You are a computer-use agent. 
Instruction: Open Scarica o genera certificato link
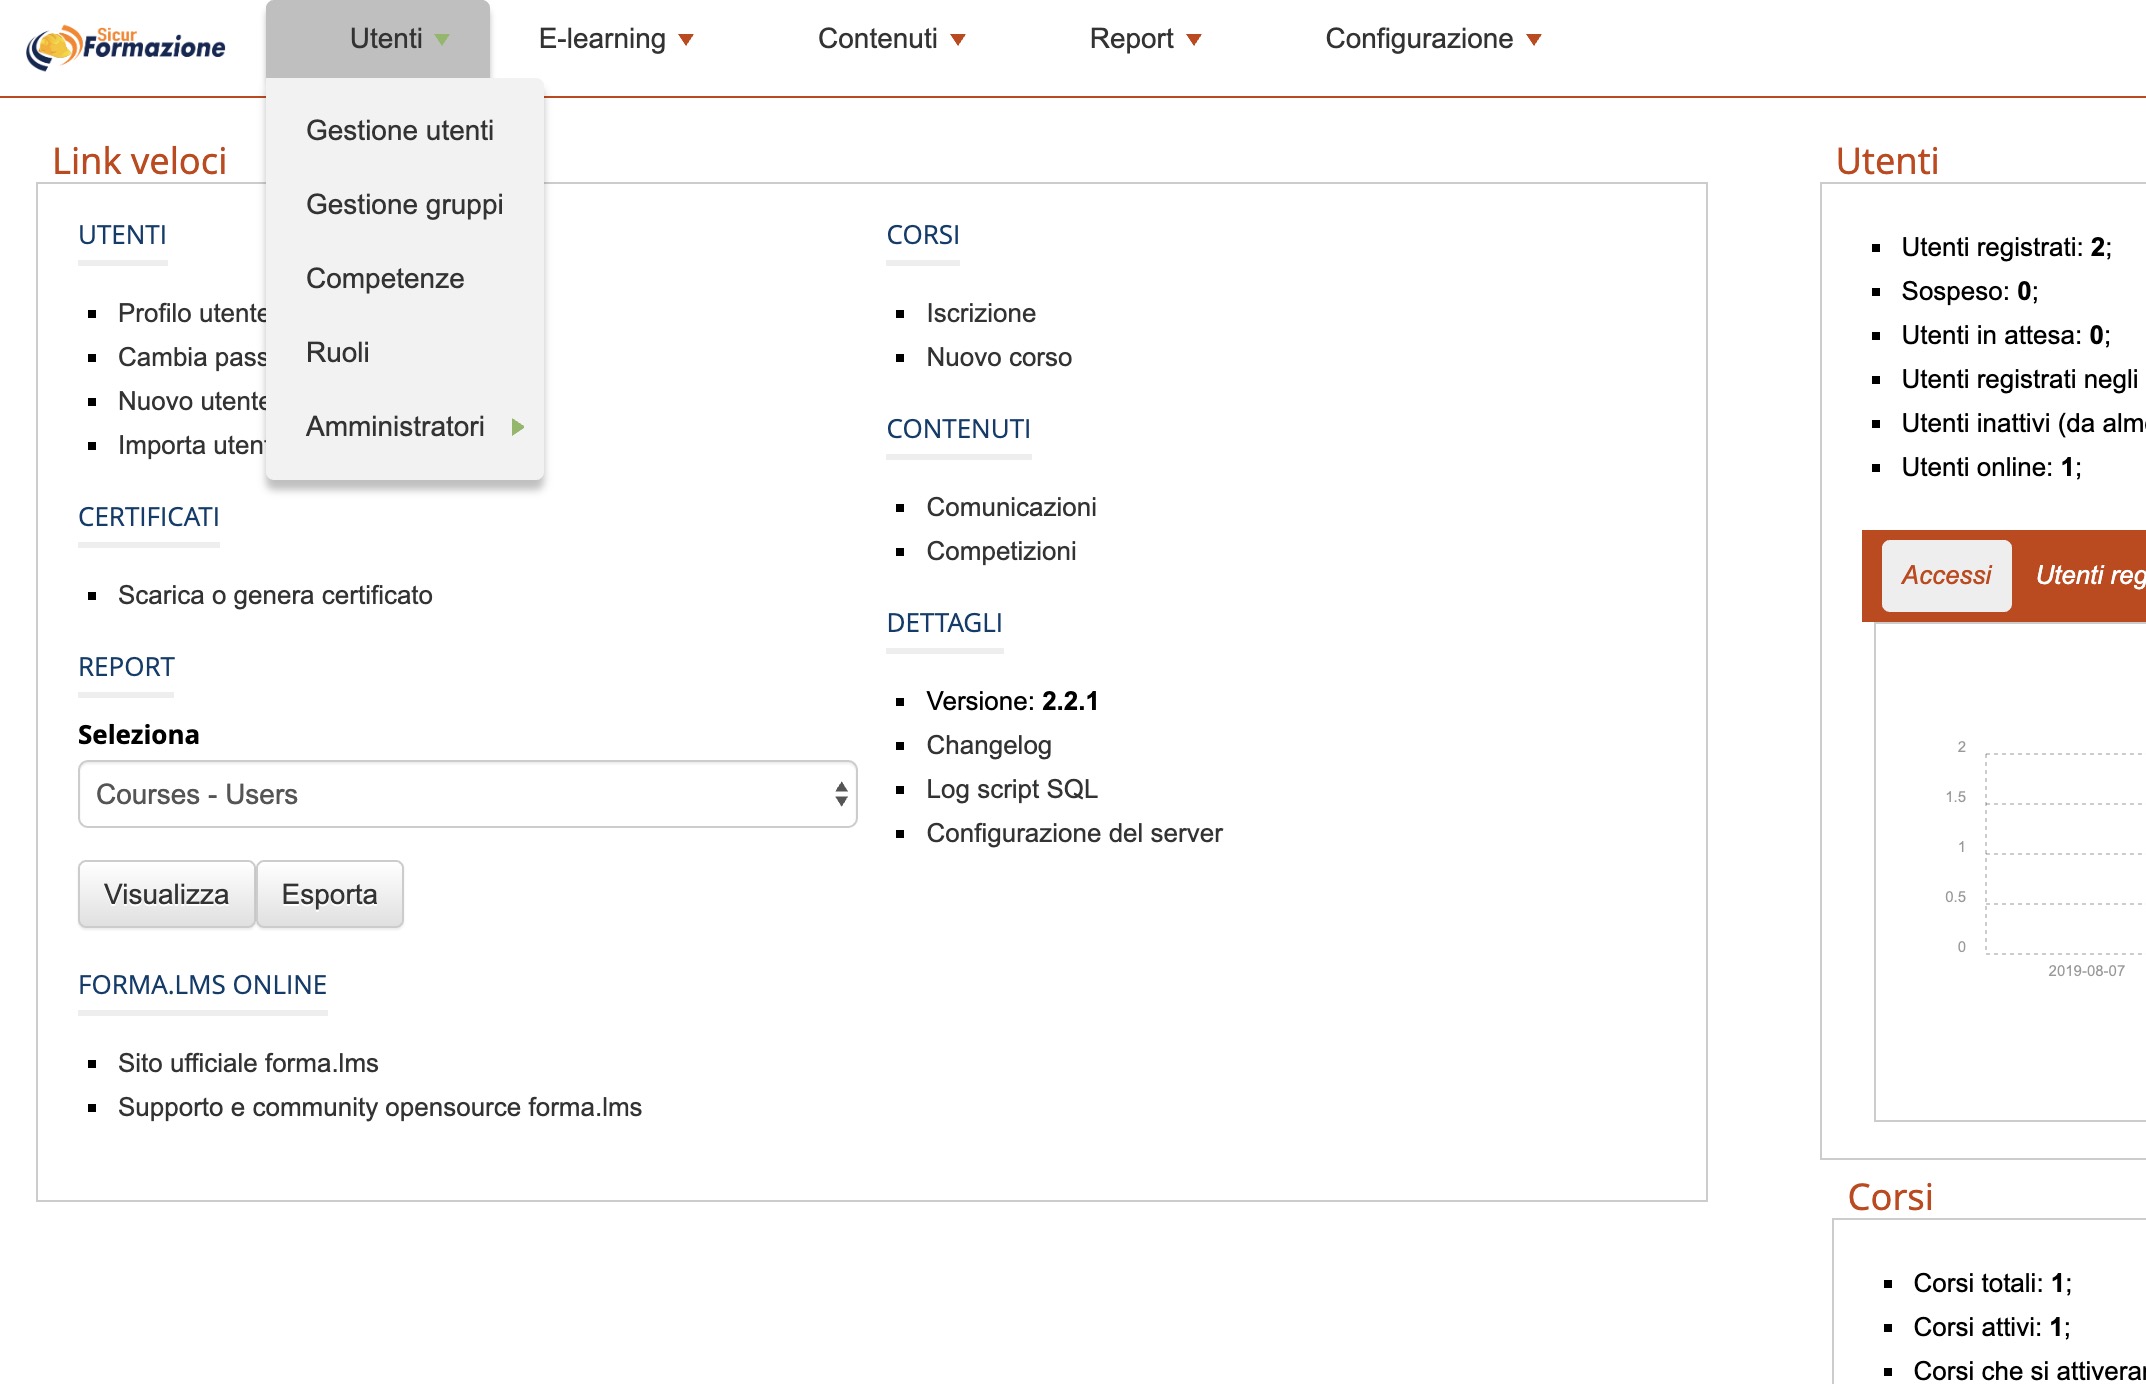tap(275, 596)
